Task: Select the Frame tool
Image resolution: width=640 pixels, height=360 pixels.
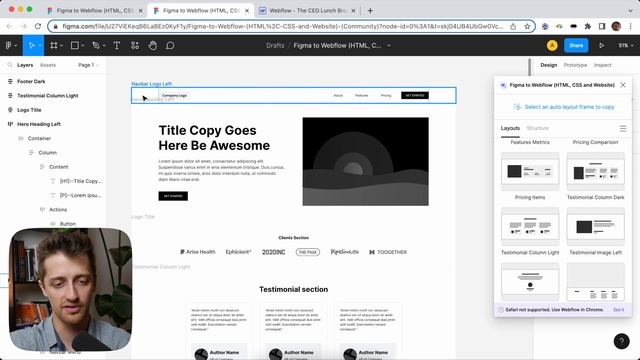Action: coord(53,46)
